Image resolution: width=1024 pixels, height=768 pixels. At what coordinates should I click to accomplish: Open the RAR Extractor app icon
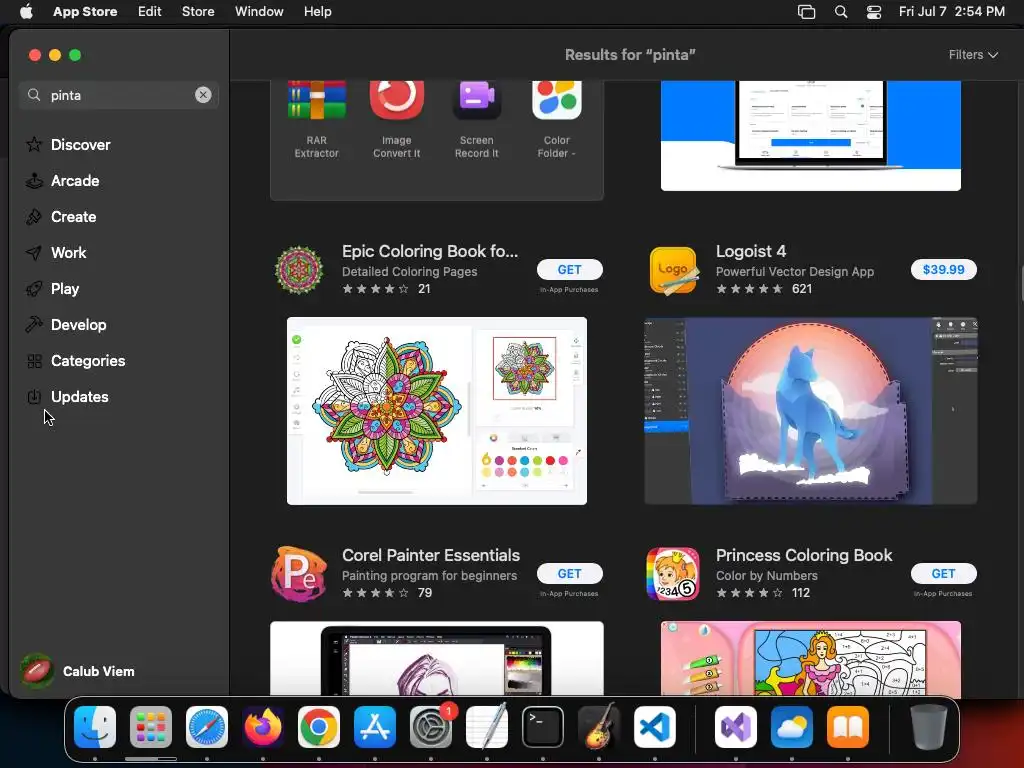coord(317,100)
